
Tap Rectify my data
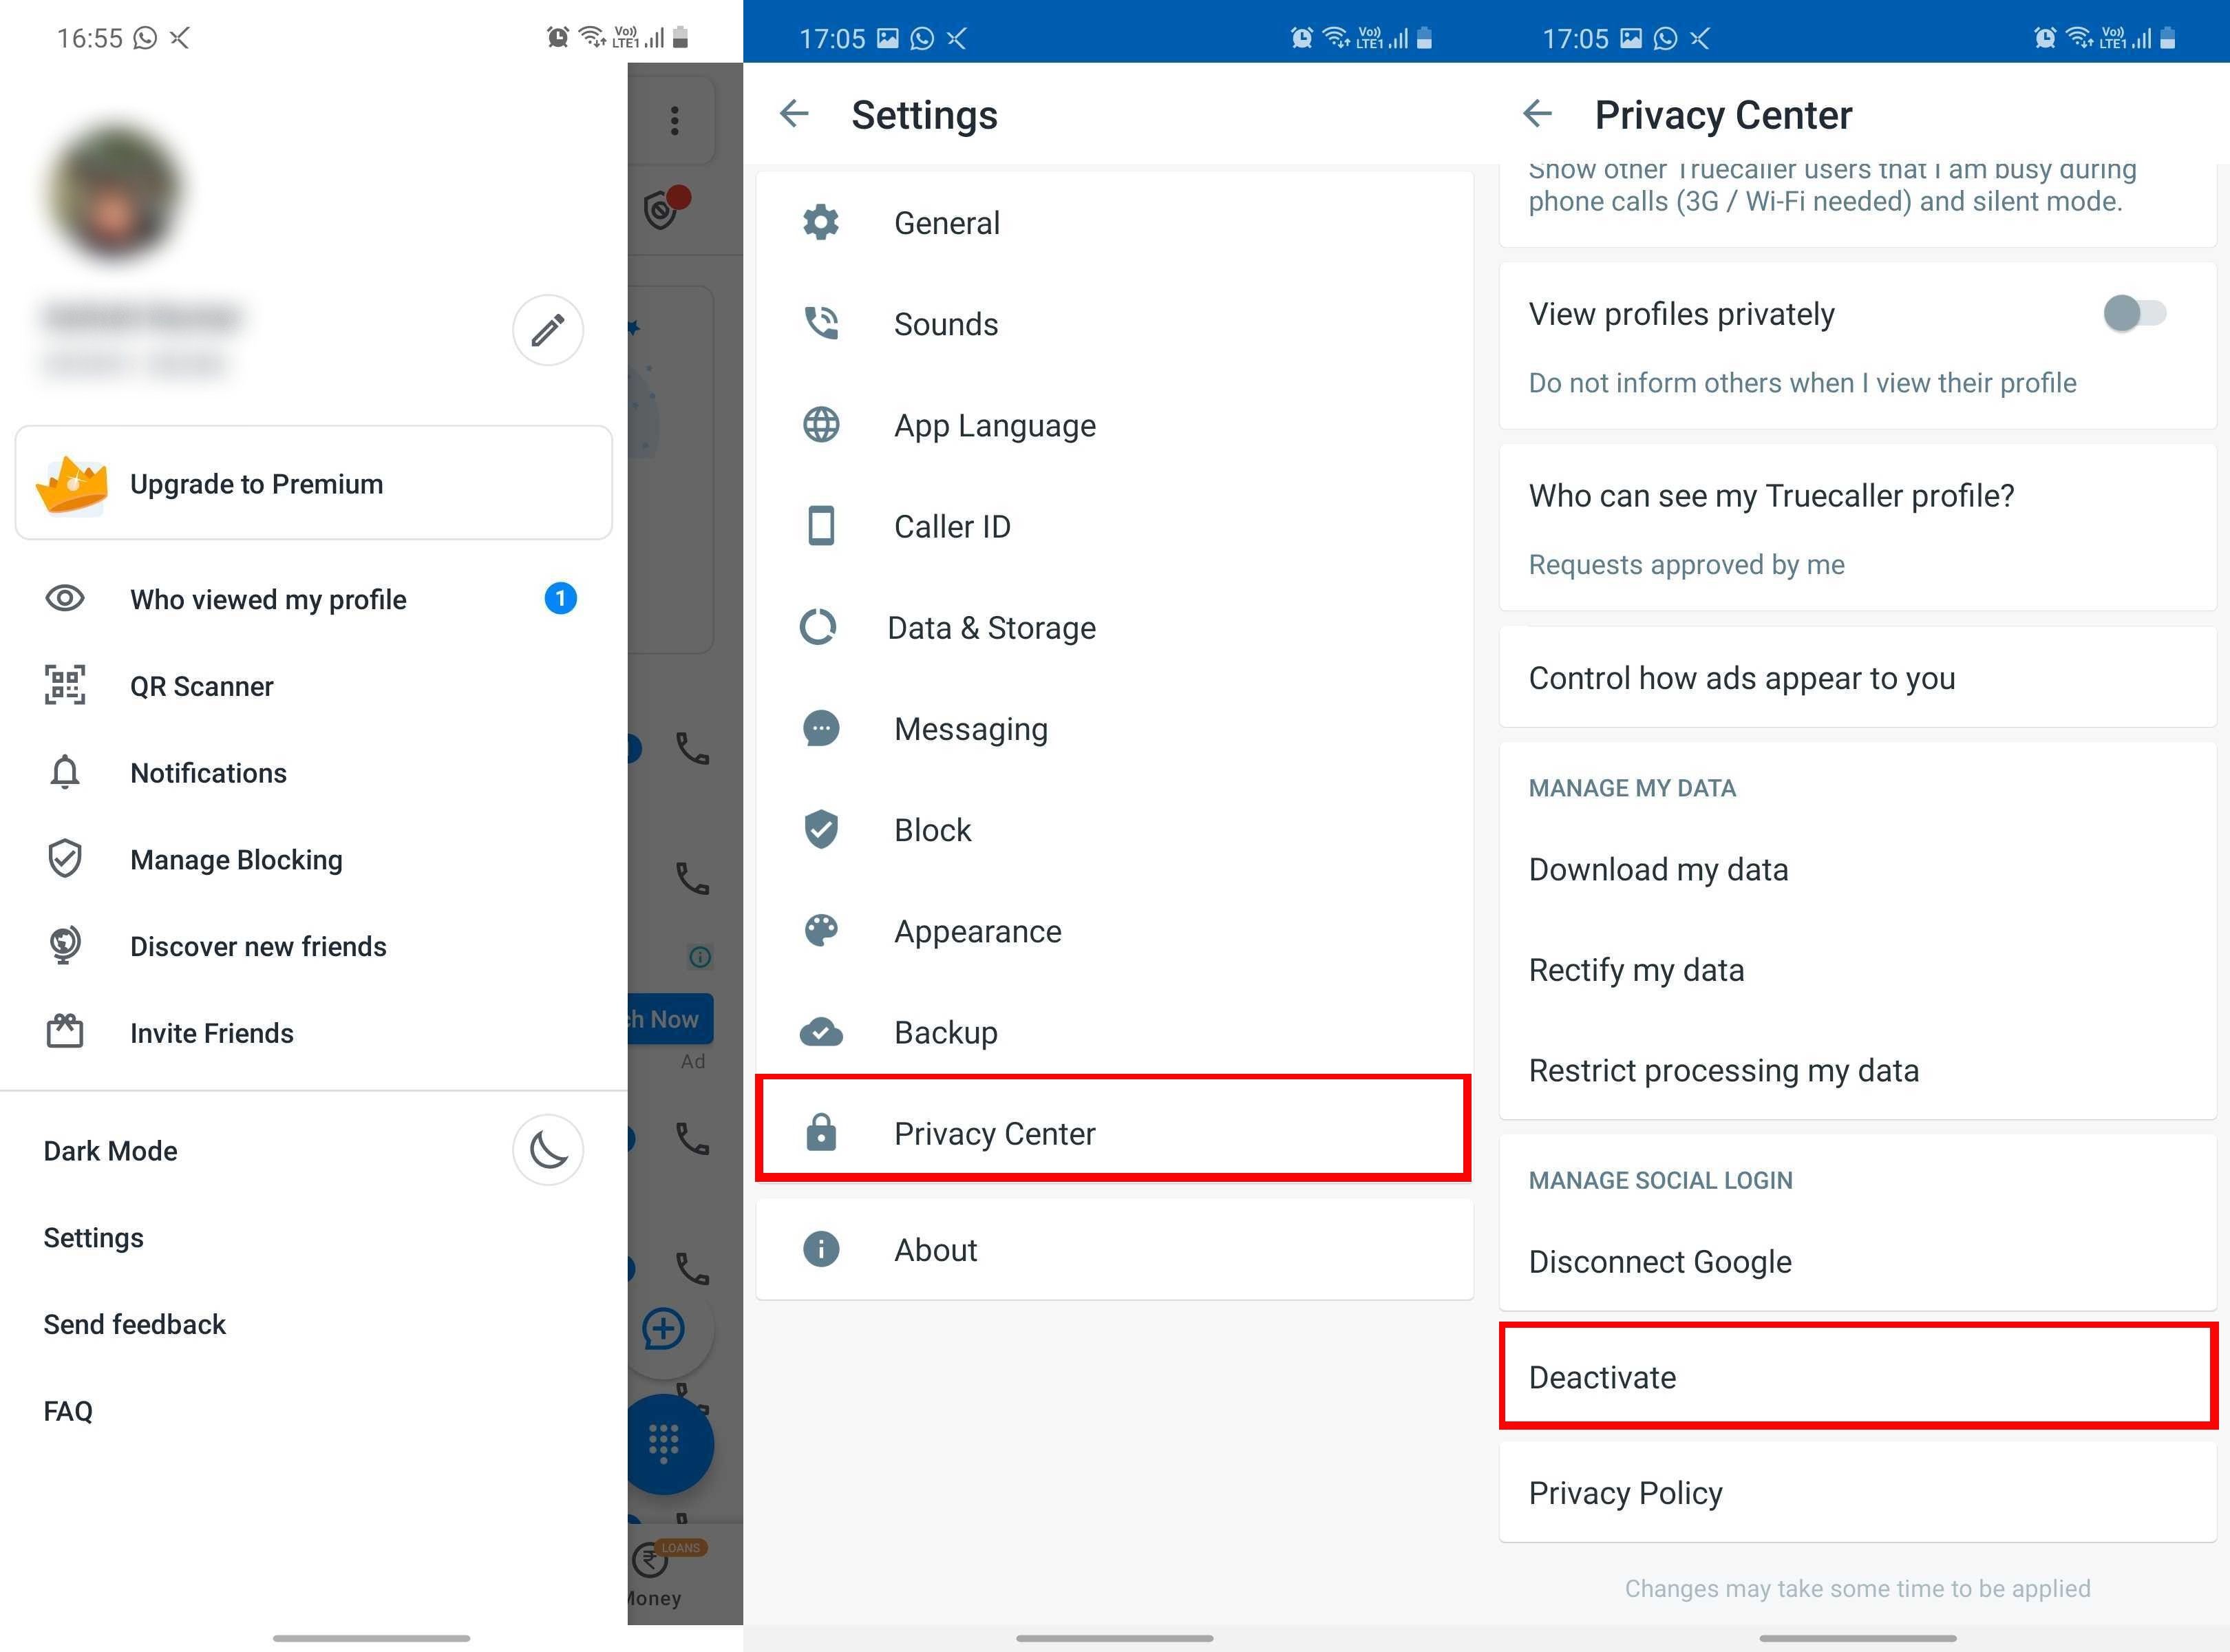tap(1857, 969)
